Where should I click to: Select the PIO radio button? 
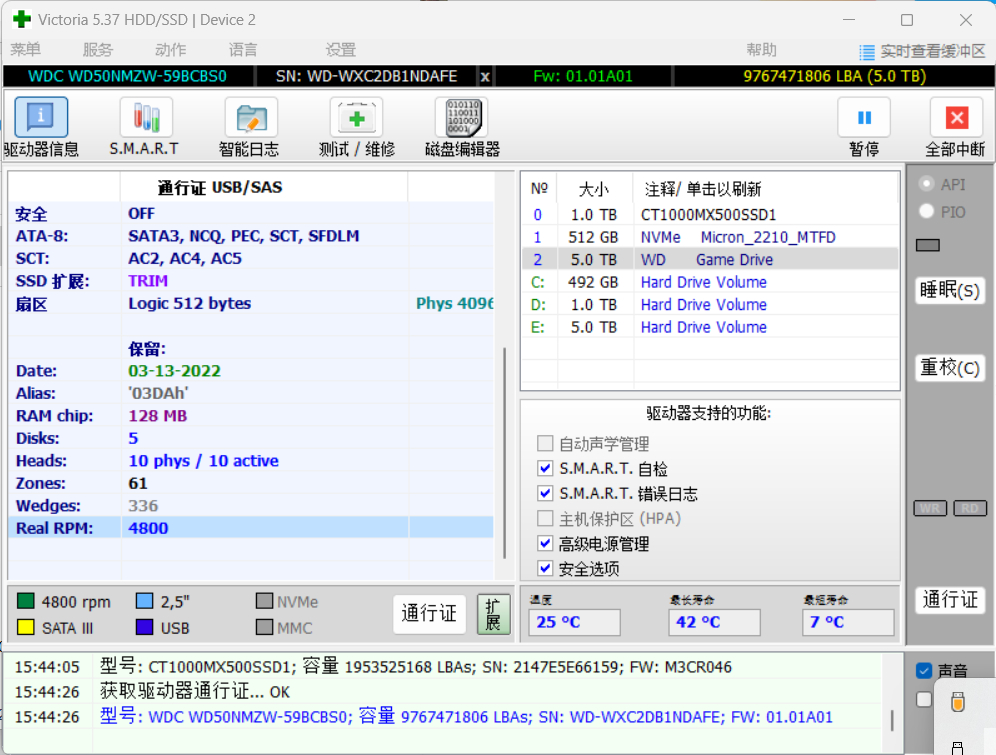926,211
